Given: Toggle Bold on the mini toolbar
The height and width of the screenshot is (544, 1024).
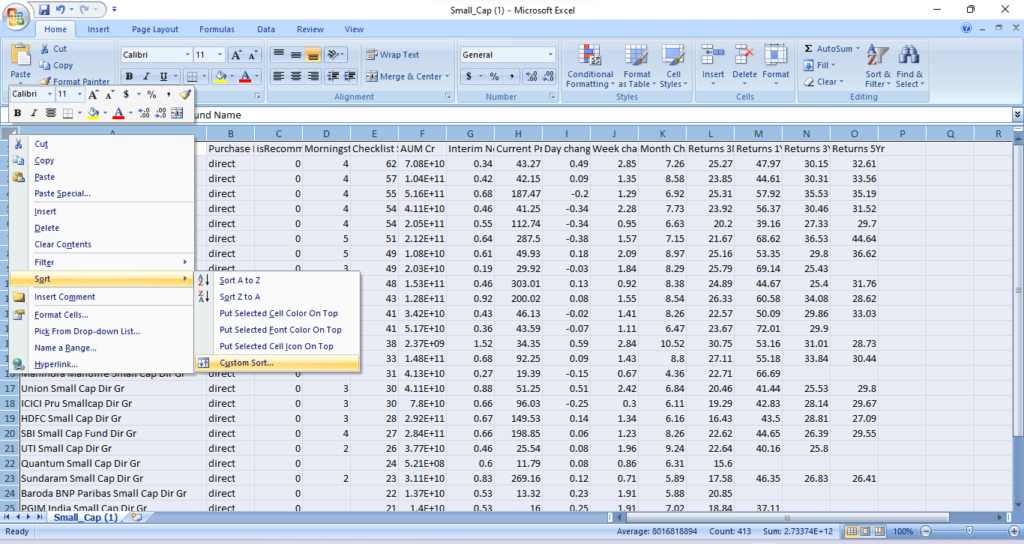Looking at the screenshot, I should point(18,113).
